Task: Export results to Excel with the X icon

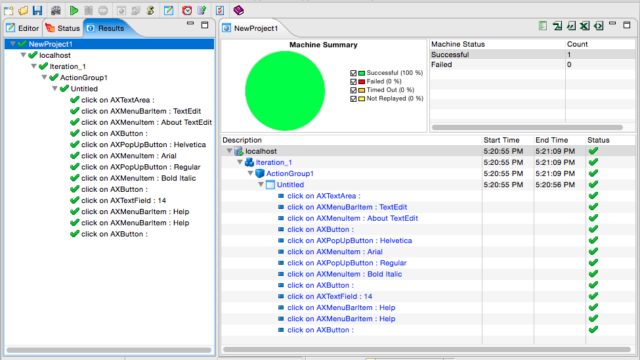Action: [x=585, y=26]
